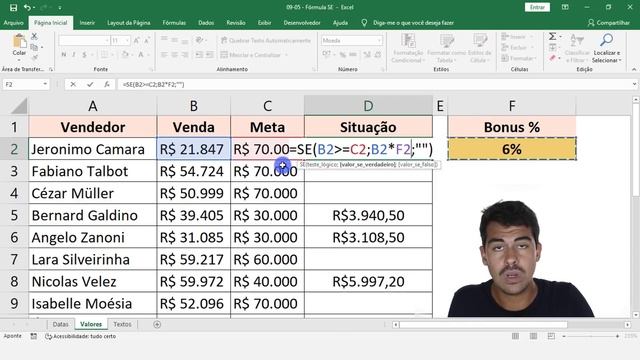Open Colar paste options dropdown arrow
The width and height of the screenshot is (640, 360).
tap(19, 60)
